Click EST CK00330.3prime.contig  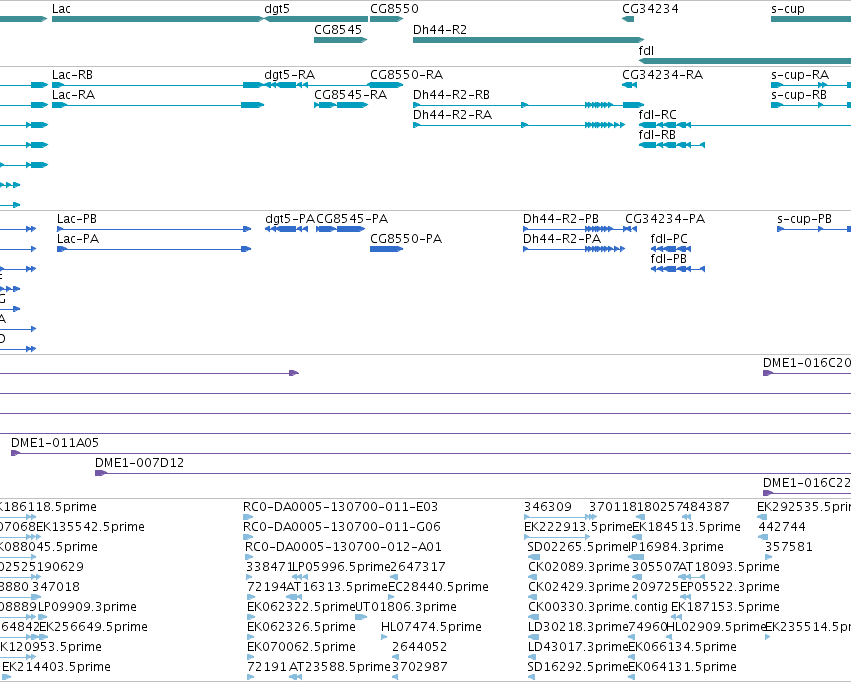pyautogui.click(x=598, y=607)
